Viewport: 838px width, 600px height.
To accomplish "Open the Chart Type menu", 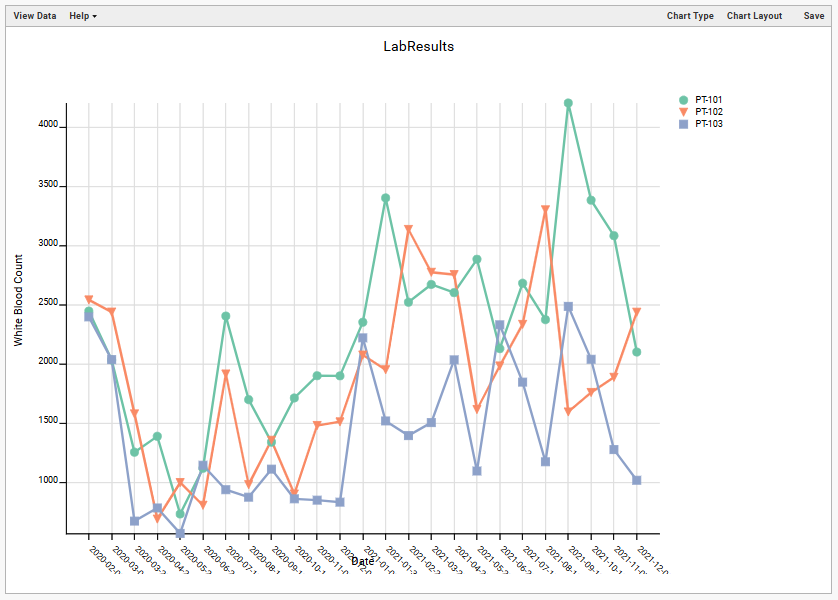I will (x=690, y=16).
